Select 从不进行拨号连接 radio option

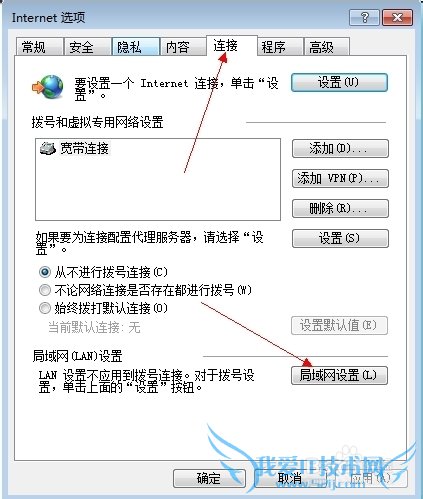click(45, 272)
